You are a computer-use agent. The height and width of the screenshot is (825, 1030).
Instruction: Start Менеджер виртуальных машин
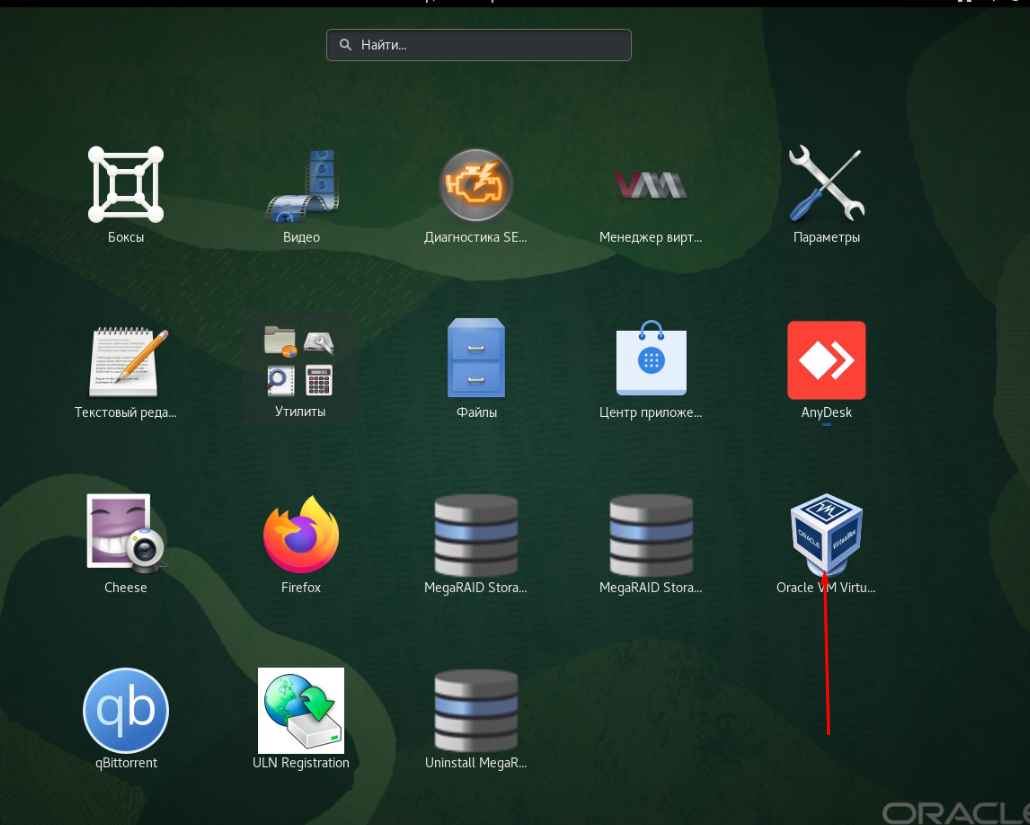(650, 185)
